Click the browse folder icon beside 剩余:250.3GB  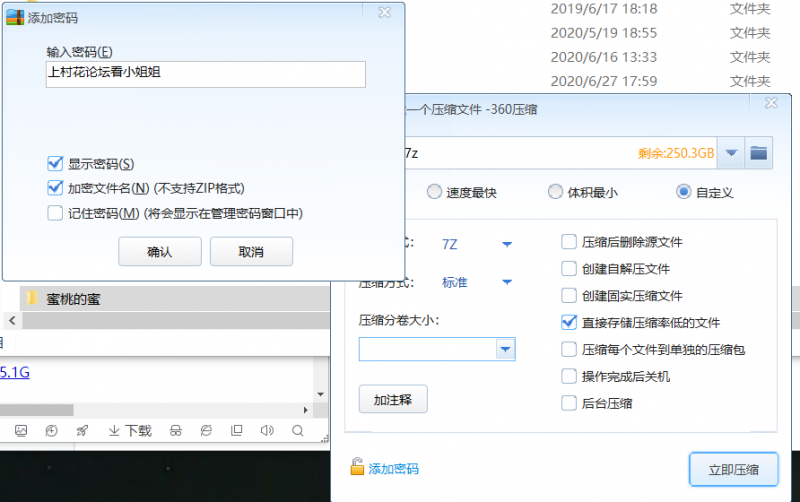(759, 153)
